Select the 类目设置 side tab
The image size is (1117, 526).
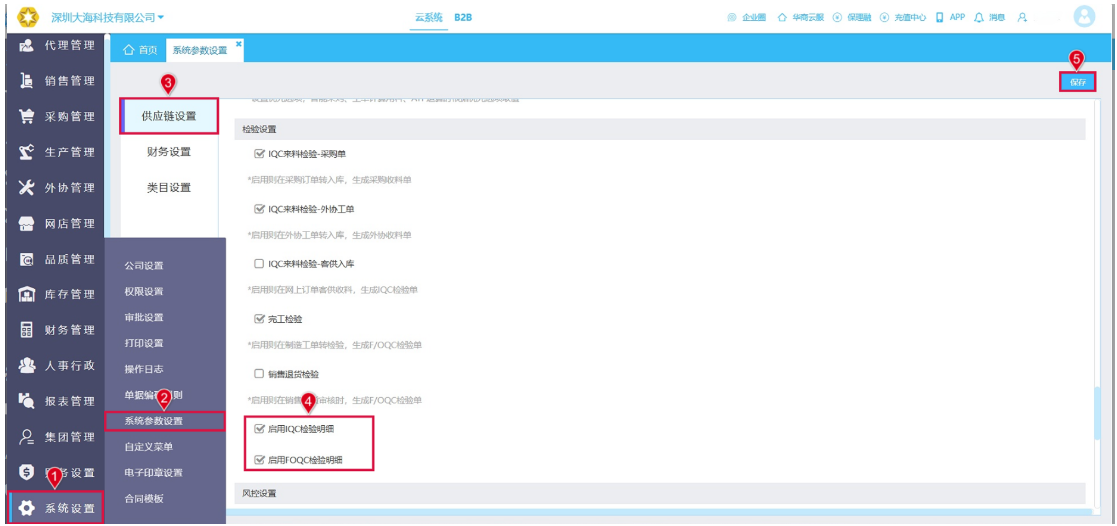click(169, 188)
